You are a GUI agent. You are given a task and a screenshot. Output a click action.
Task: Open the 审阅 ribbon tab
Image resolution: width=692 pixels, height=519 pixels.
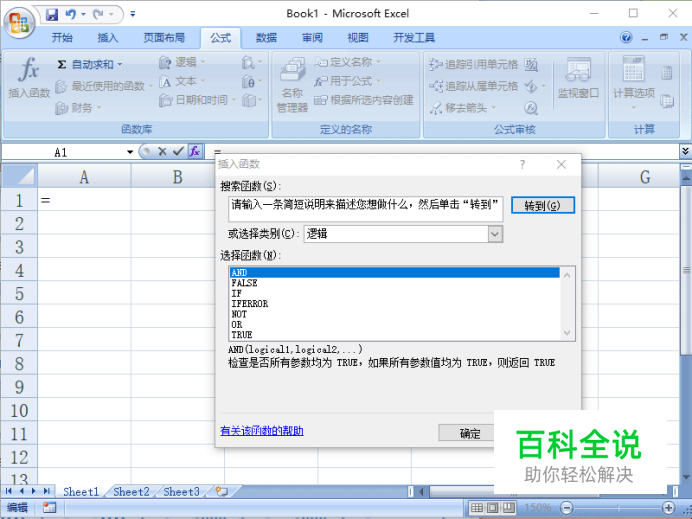(312, 38)
